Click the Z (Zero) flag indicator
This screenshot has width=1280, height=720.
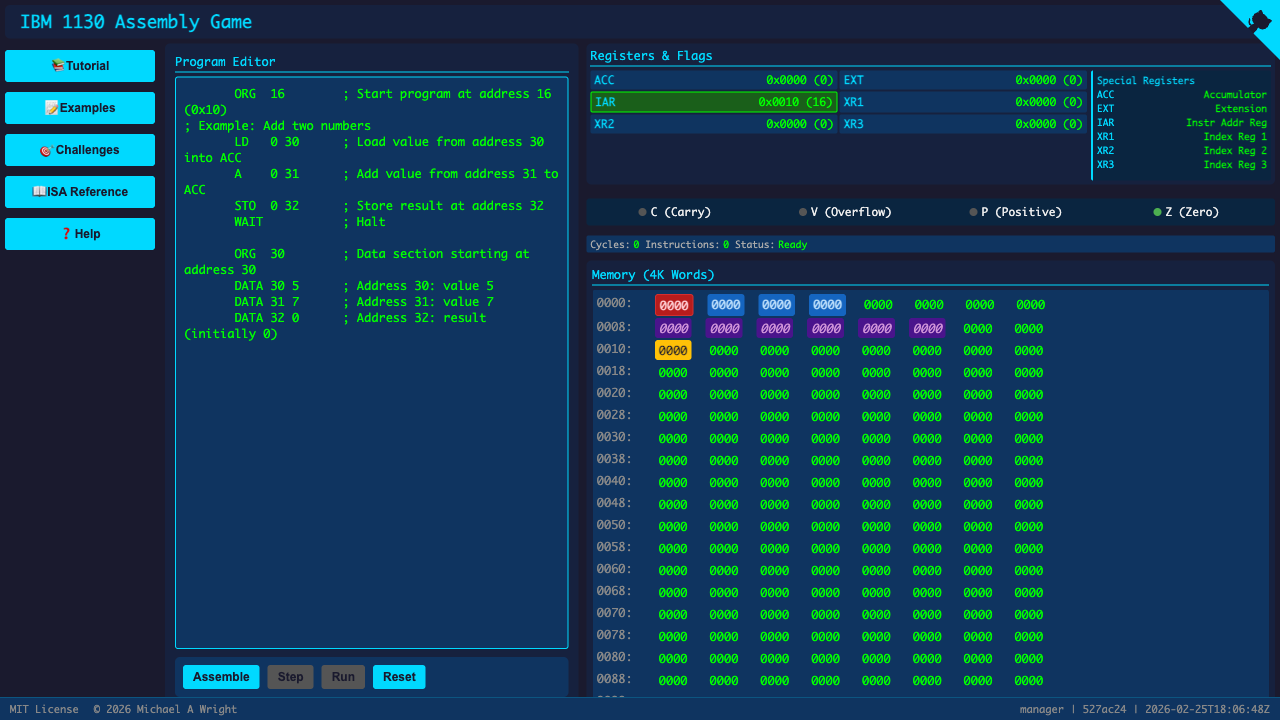tap(1186, 212)
